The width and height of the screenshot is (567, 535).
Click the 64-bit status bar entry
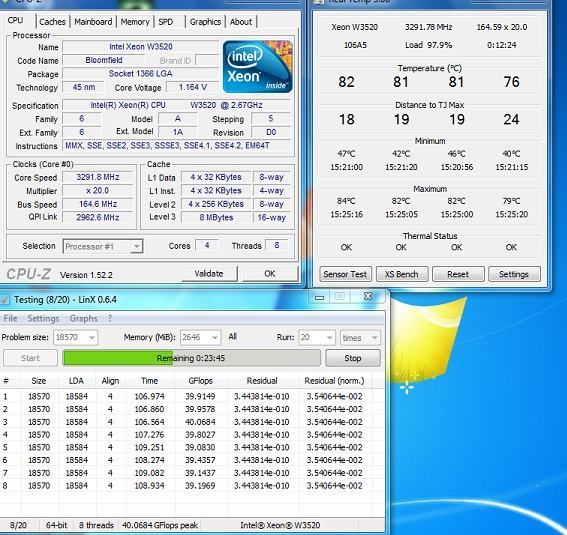(x=57, y=525)
